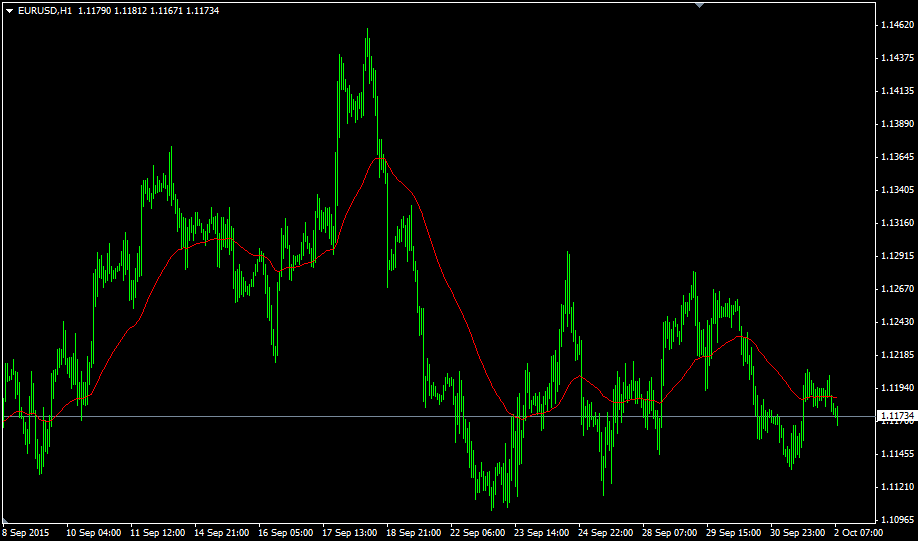The image size is (918, 541).
Task: Click the 1.14620 price scale label
Action: click(897, 25)
